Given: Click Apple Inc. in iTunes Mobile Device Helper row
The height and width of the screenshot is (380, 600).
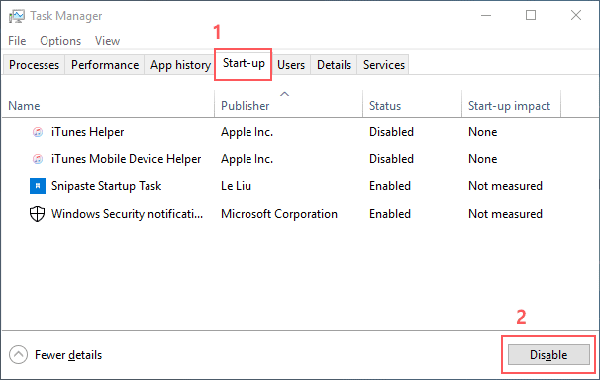Looking at the screenshot, I should (x=247, y=159).
